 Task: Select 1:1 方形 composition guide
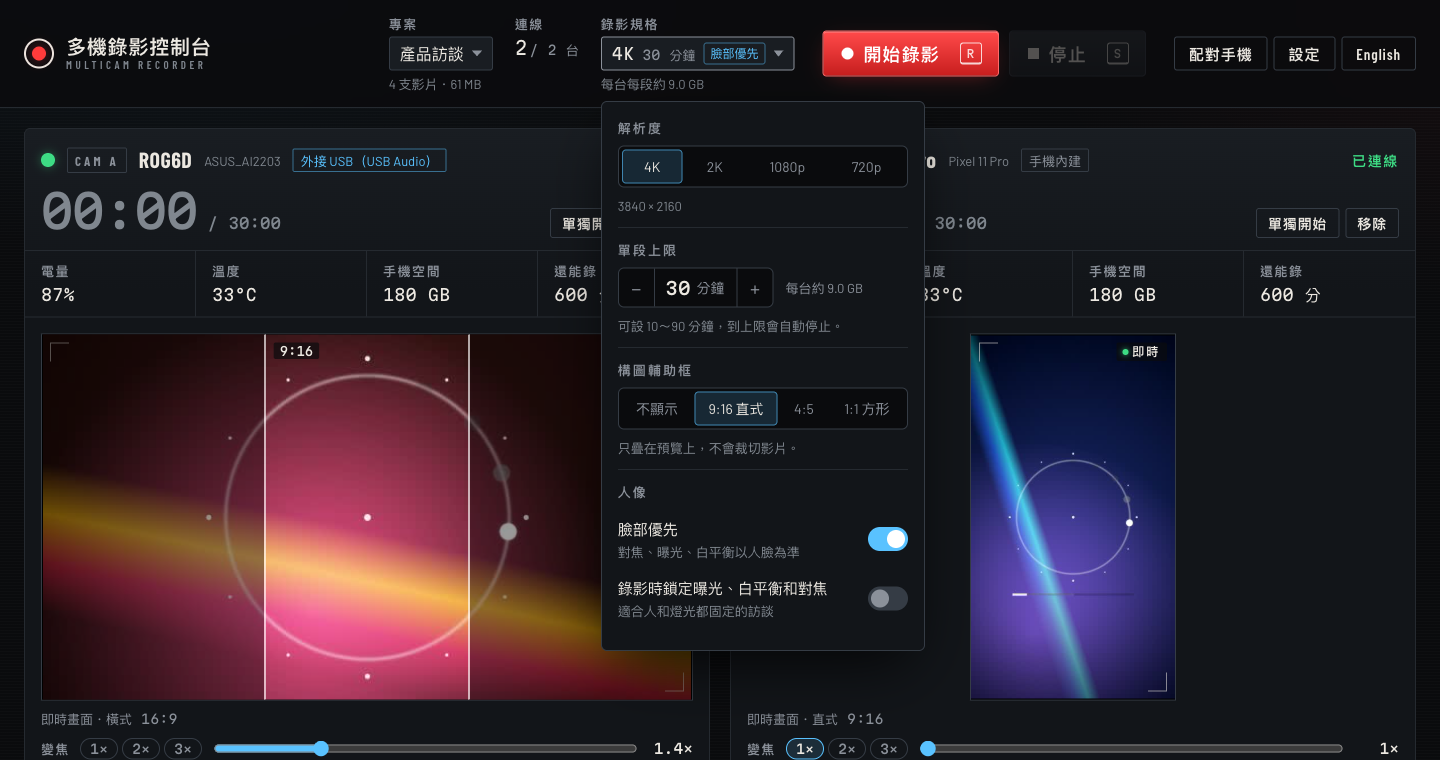pyautogui.click(x=866, y=409)
